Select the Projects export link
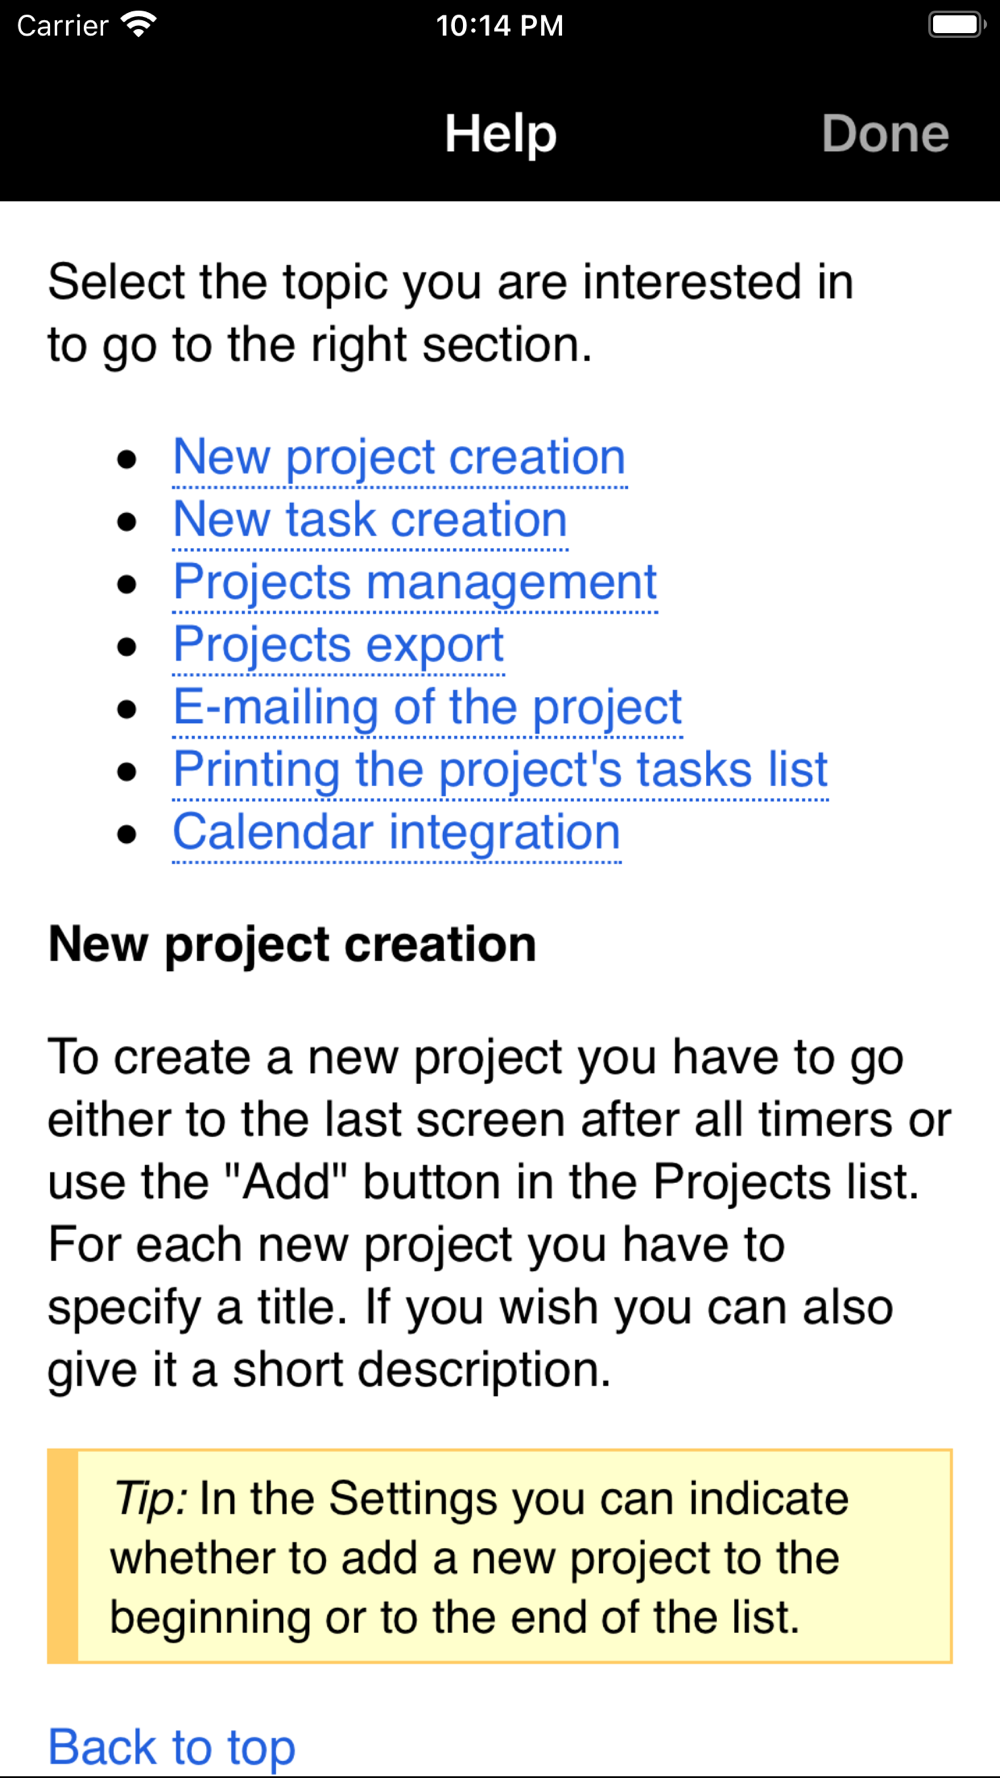 338,645
